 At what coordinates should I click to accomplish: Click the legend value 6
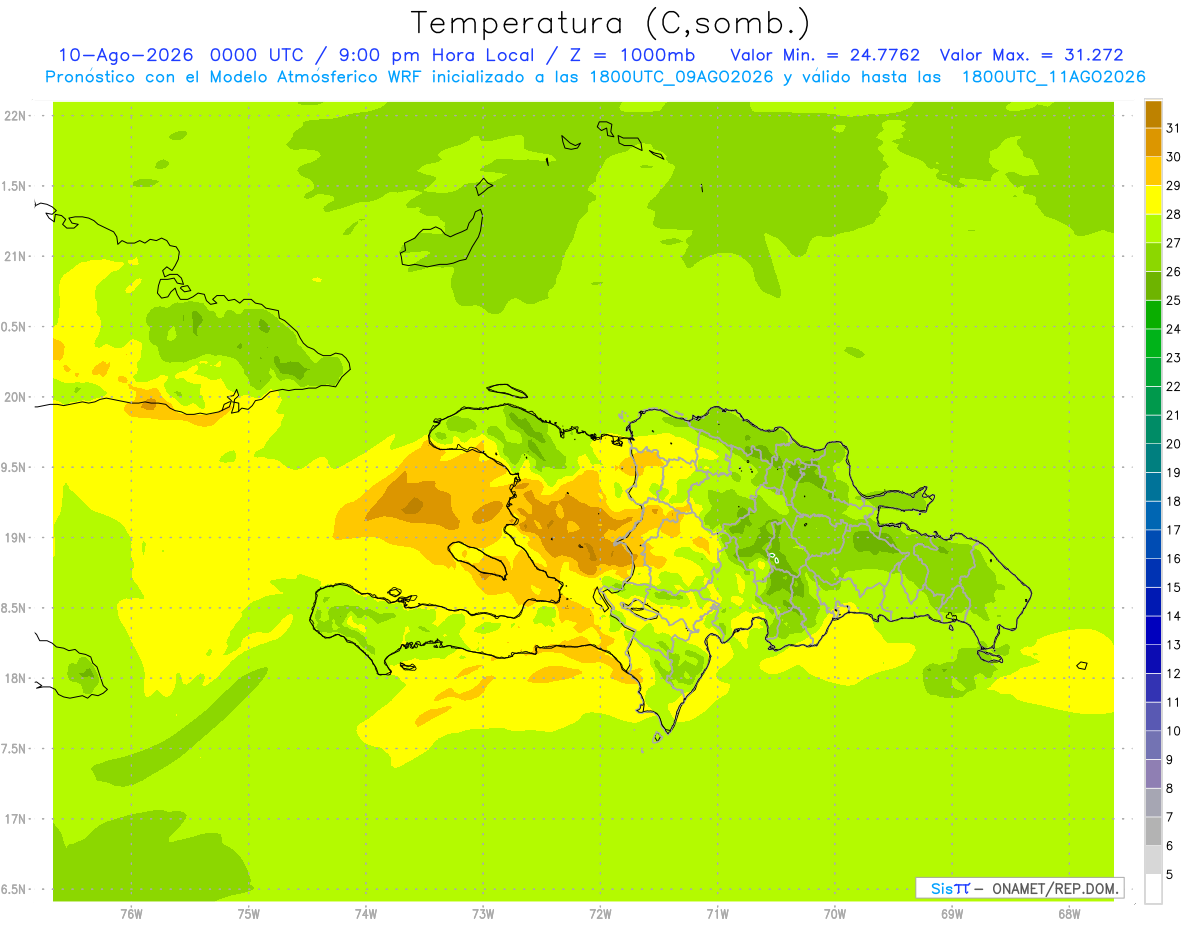[1169, 845]
